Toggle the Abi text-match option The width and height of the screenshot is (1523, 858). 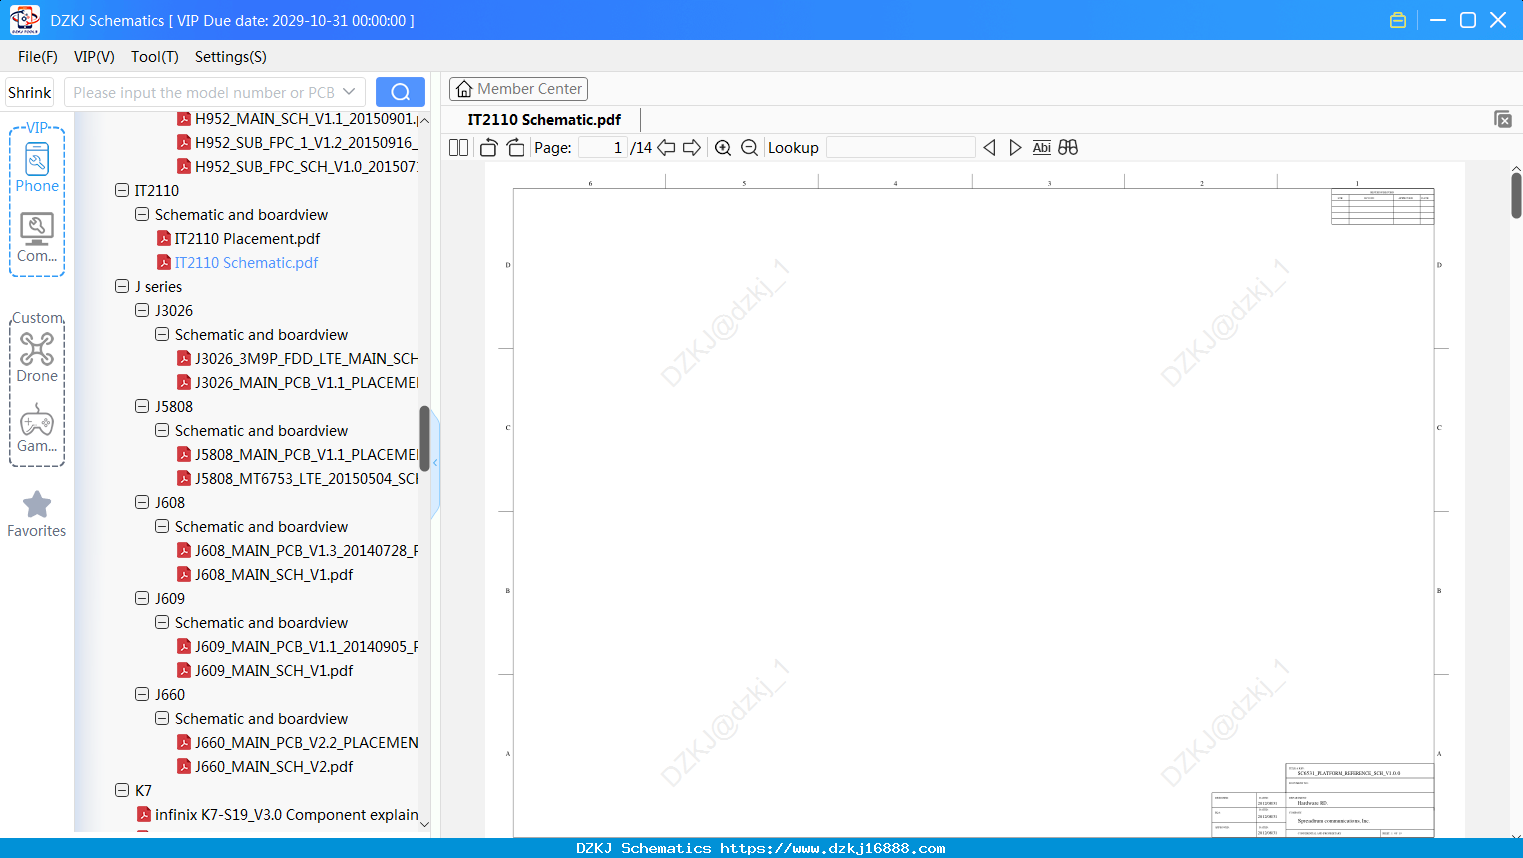tap(1041, 148)
